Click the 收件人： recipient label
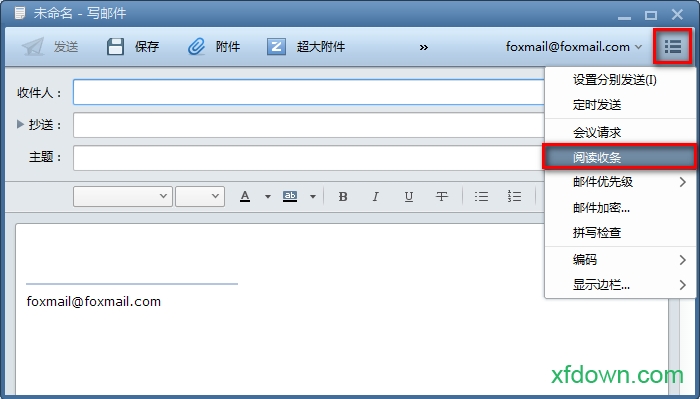700x399 pixels. coord(39,93)
